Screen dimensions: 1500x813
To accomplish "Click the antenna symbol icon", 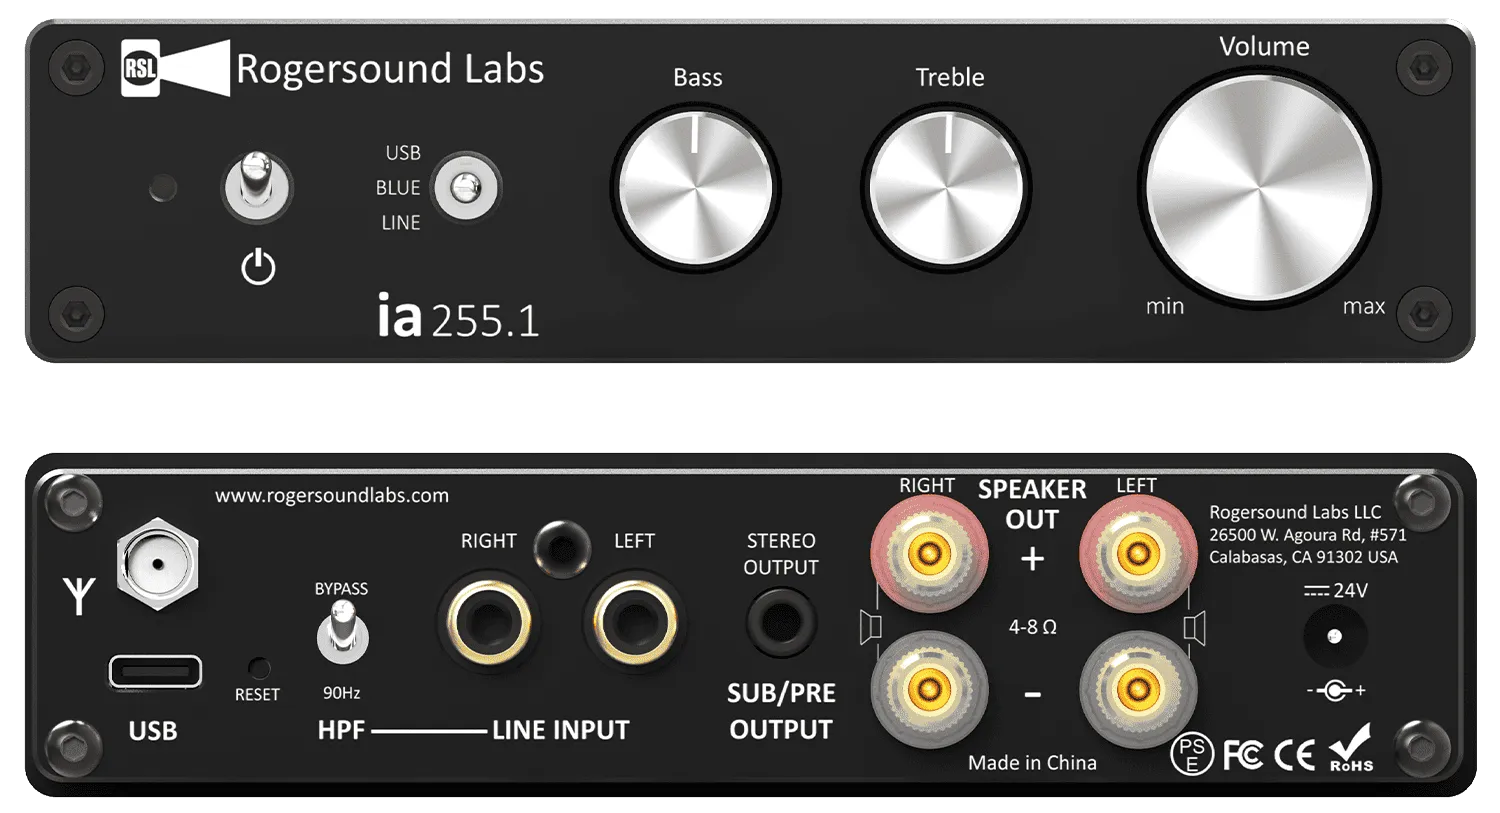I will (x=78, y=595).
